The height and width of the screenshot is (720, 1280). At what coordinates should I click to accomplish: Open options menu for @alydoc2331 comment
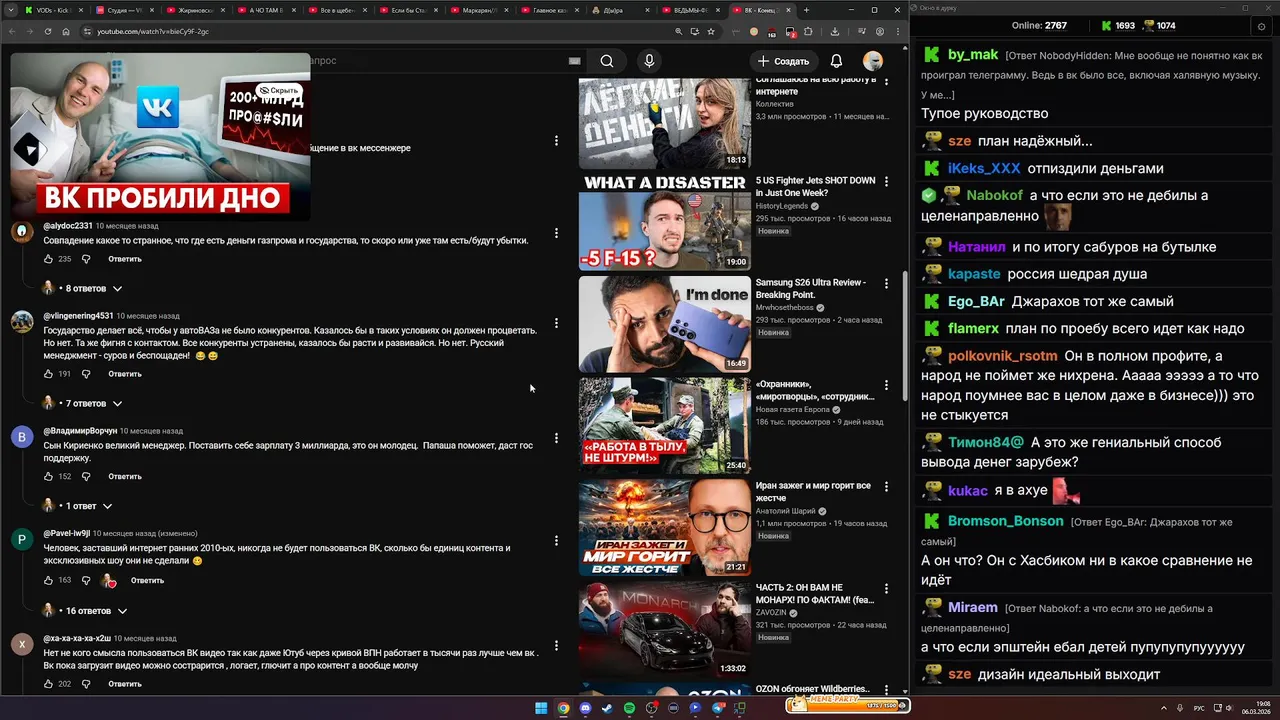(x=556, y=232)
